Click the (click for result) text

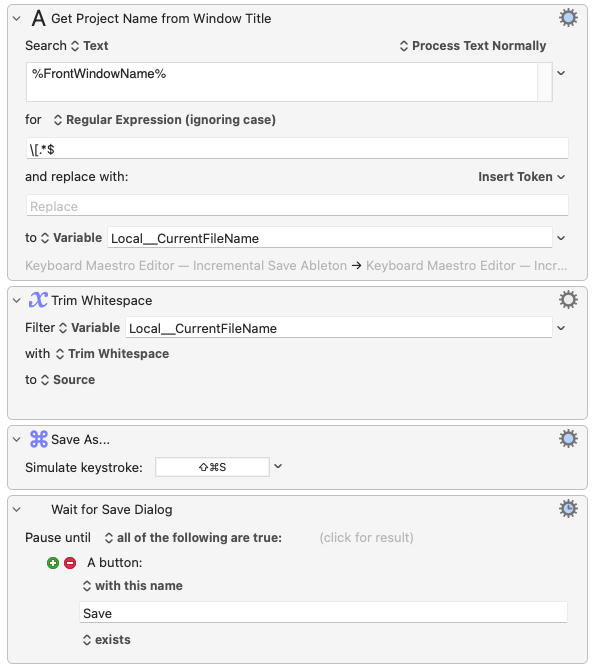[x=366, y=538]
